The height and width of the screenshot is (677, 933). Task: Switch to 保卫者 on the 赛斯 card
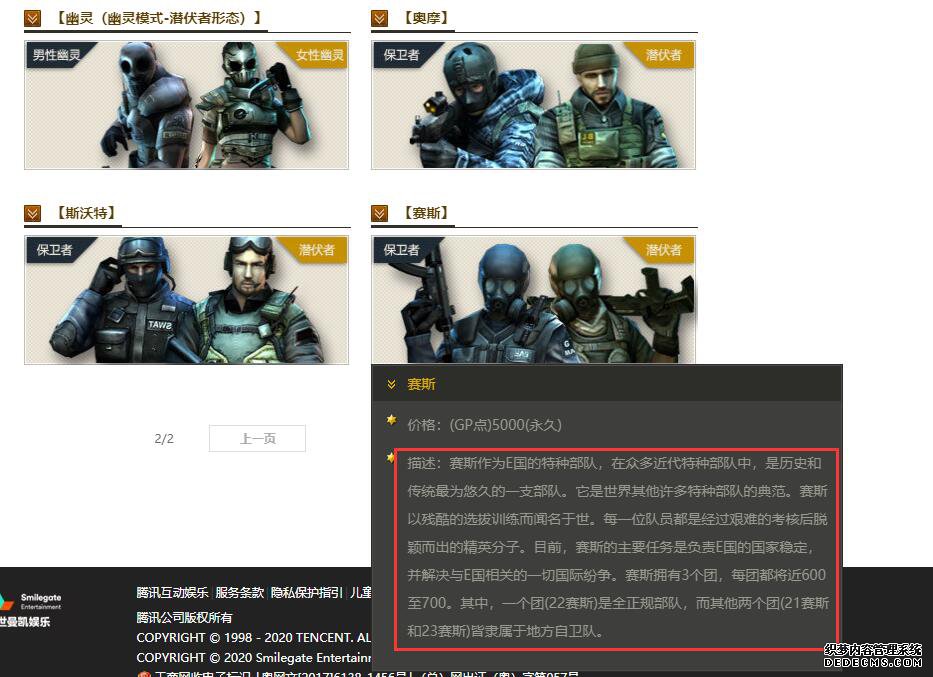coord(403,250)
